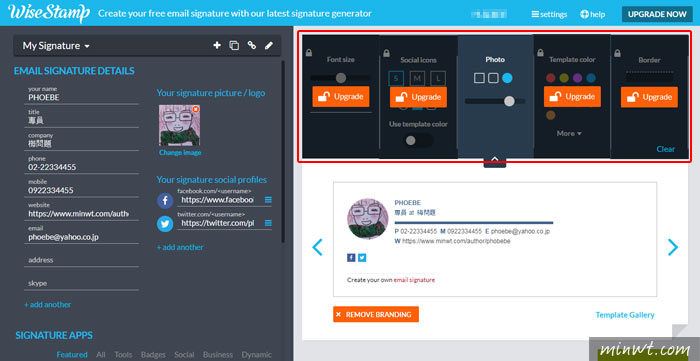Click add another under details fields
This screenshot has height=361, width=700.
[x=47, y=304]
